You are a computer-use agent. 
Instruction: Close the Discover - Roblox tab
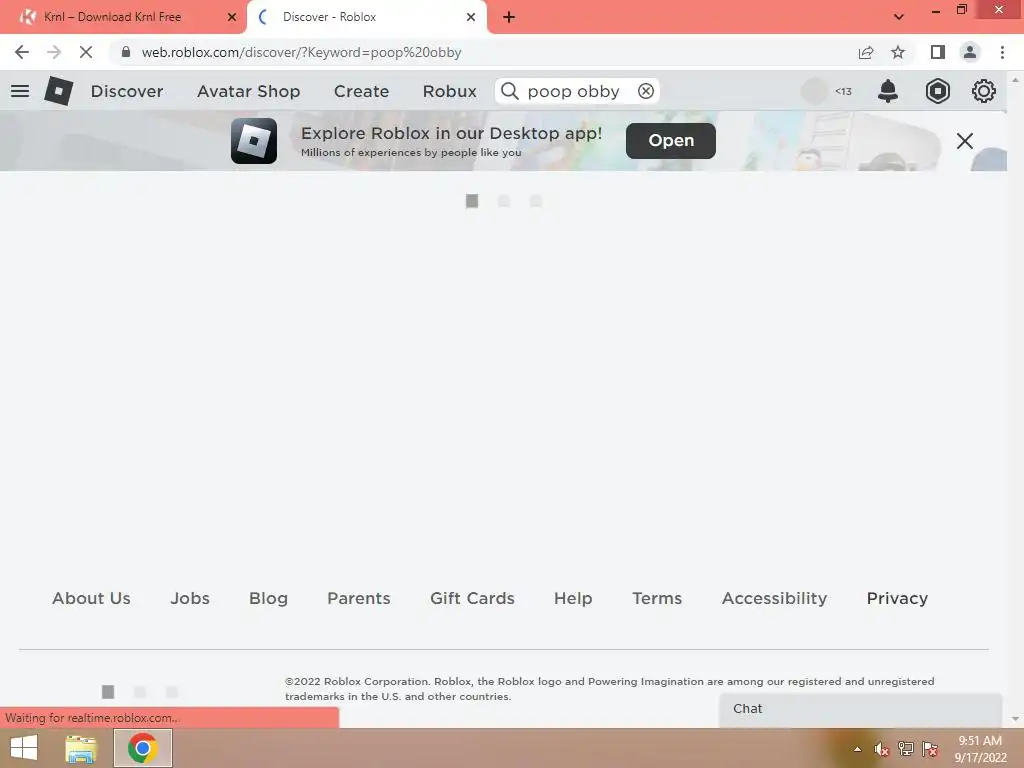(471, 17)
